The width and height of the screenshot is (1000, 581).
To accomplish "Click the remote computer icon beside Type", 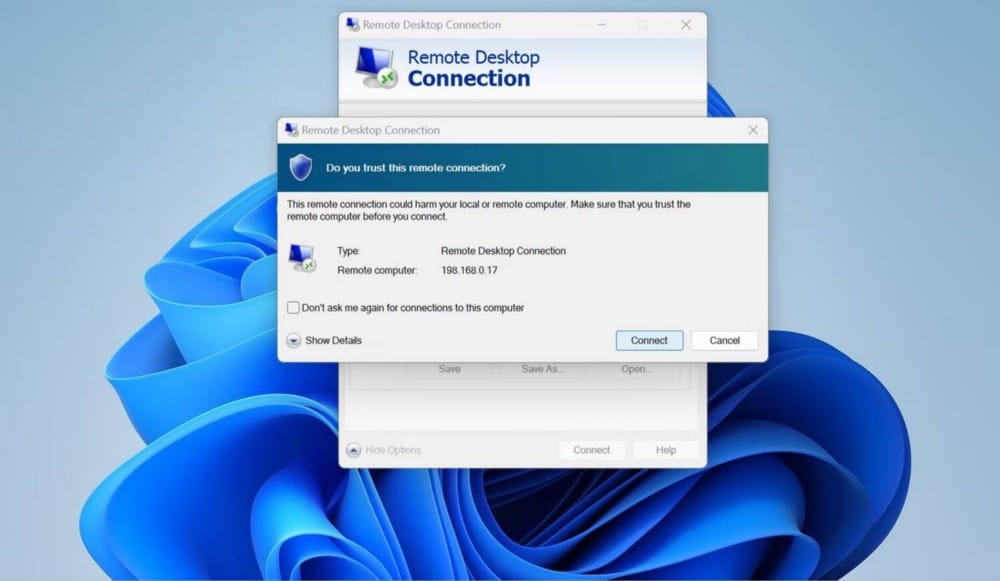I will 302,258.
